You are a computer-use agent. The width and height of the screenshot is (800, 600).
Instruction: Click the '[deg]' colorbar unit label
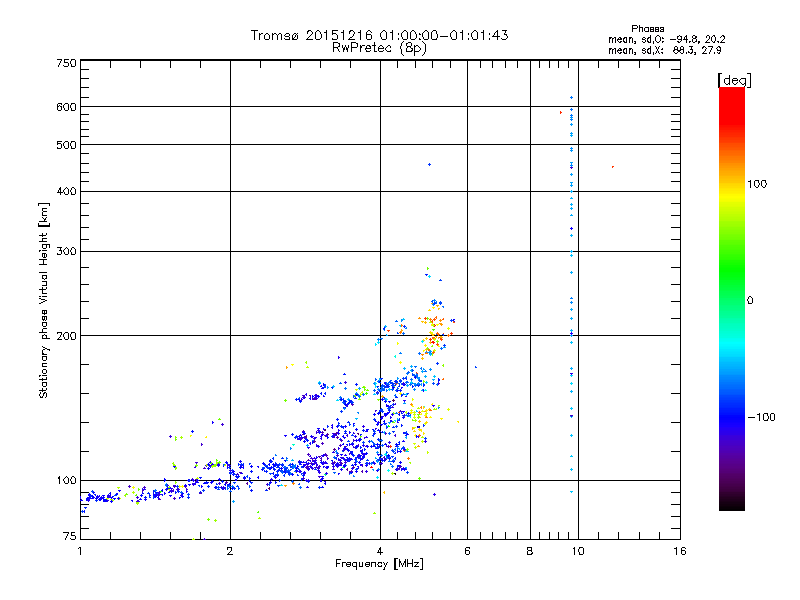(x=734, y=80)
